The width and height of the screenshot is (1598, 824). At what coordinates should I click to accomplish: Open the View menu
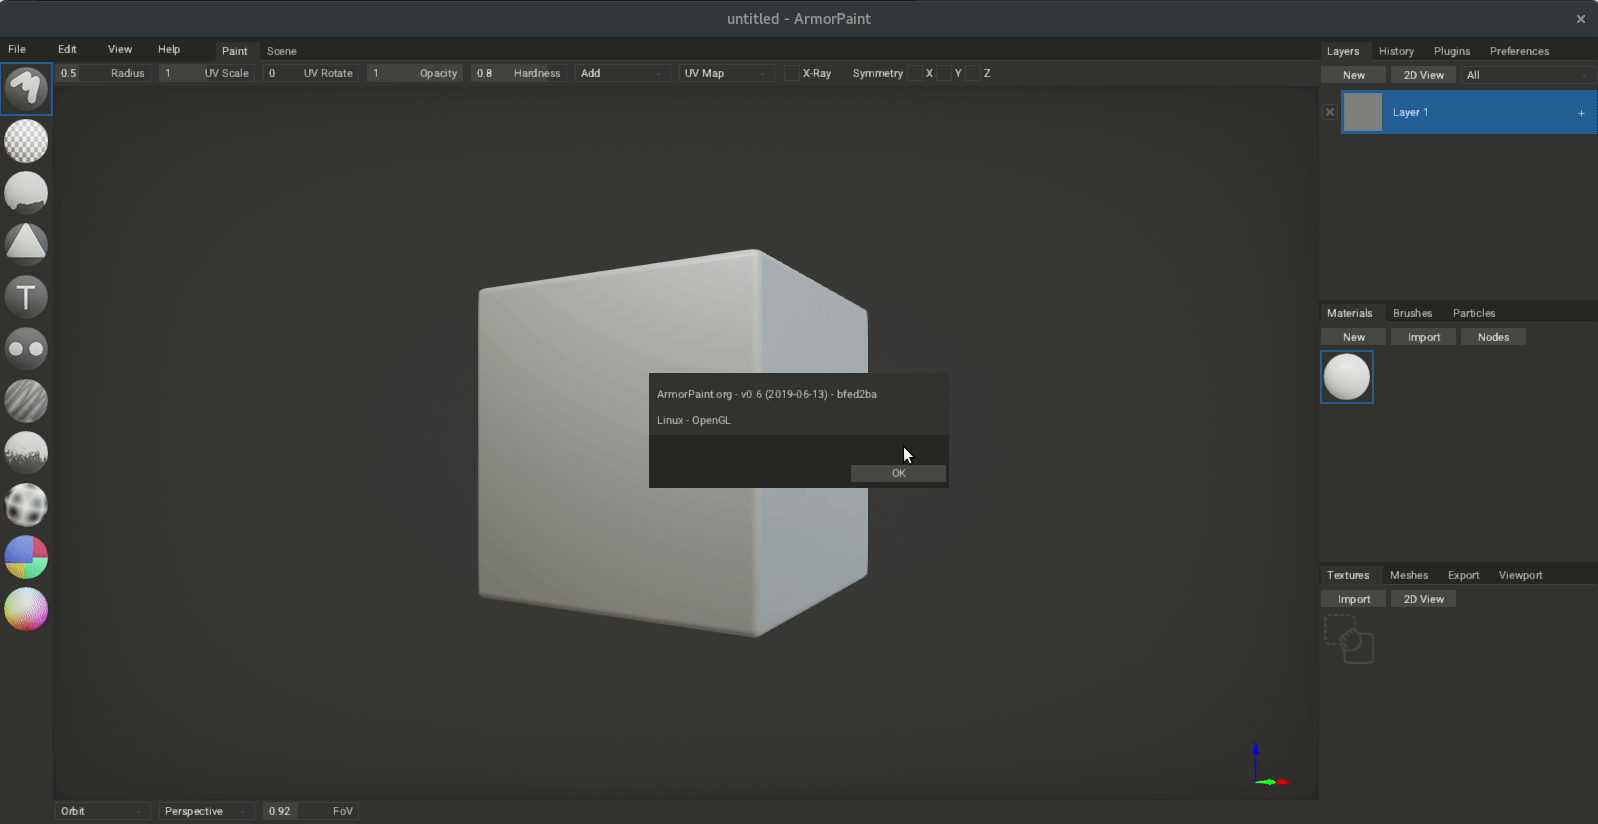tap(120, 49)
